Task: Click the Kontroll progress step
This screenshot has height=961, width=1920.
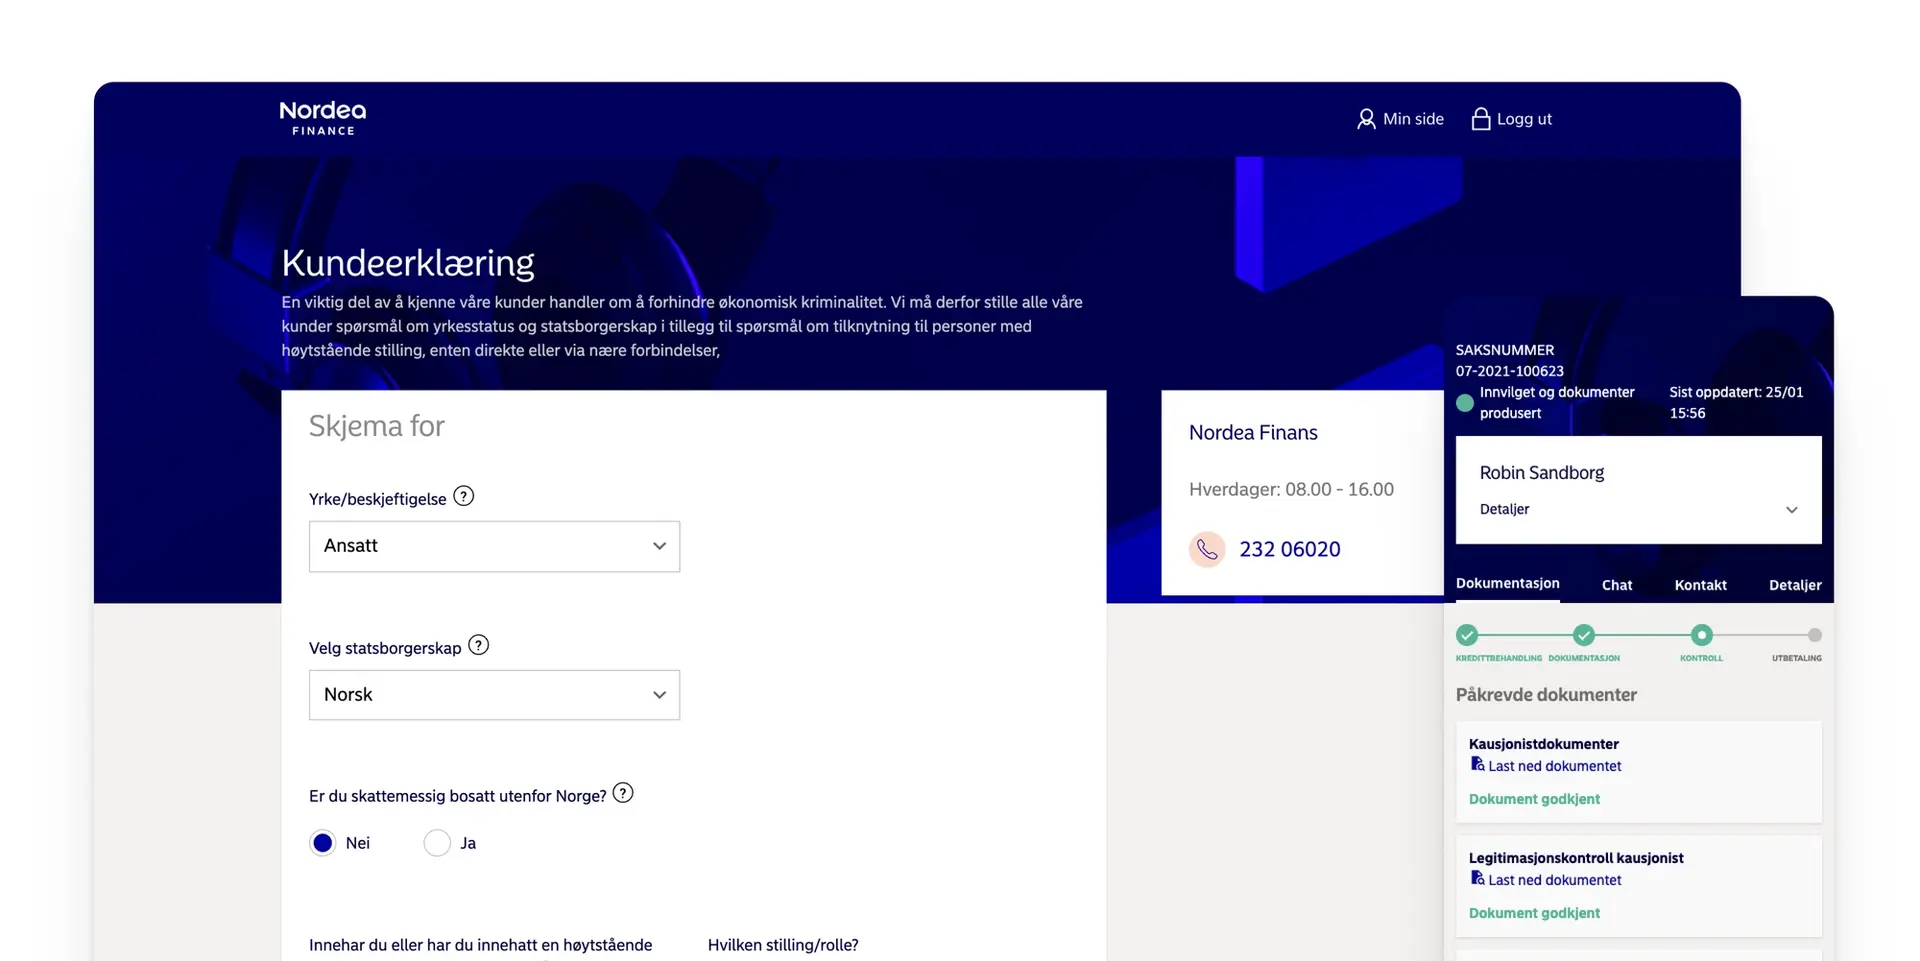Action: 1701,635
